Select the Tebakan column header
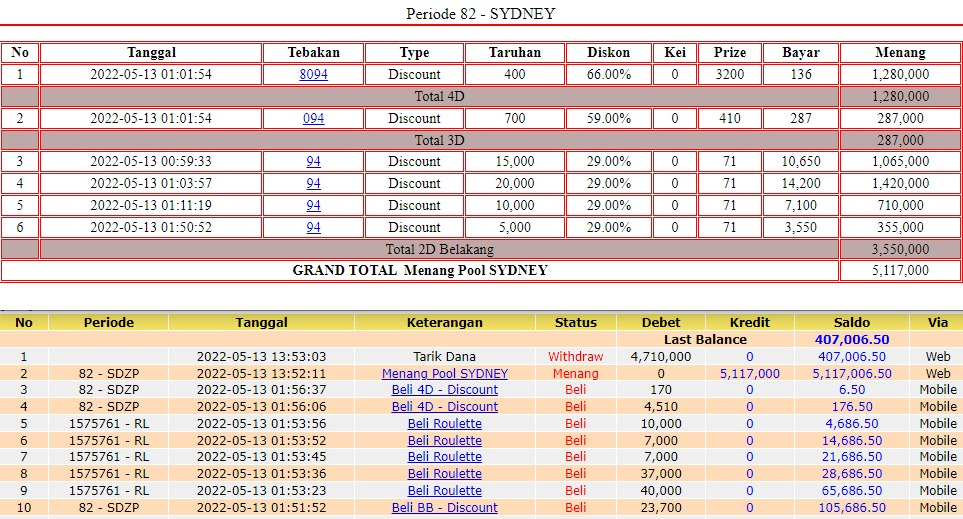963x519 pixels. click(x=313, y=53)
